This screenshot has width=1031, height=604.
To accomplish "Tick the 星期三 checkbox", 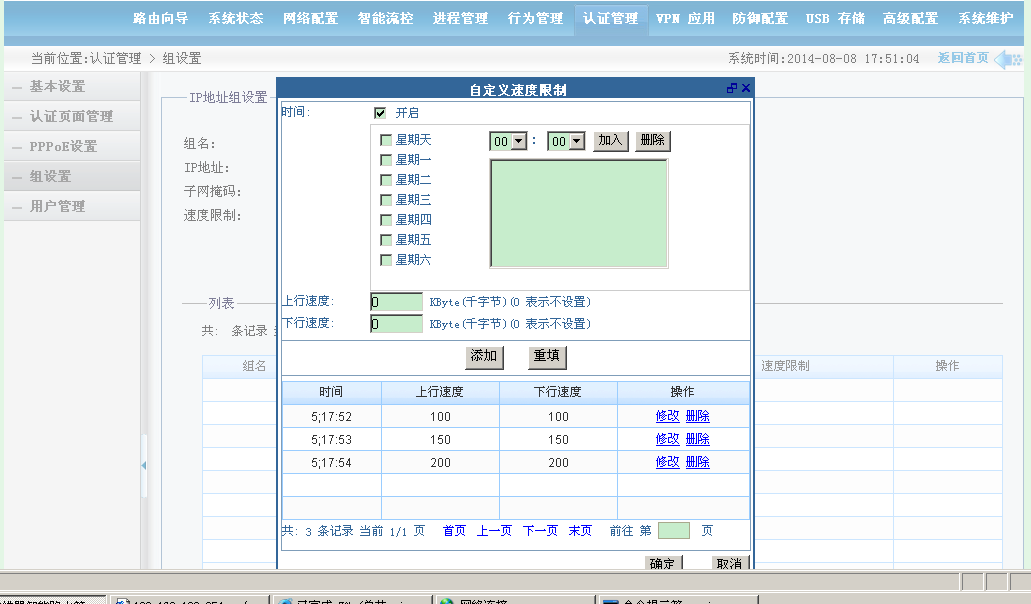I will (386, 200).
